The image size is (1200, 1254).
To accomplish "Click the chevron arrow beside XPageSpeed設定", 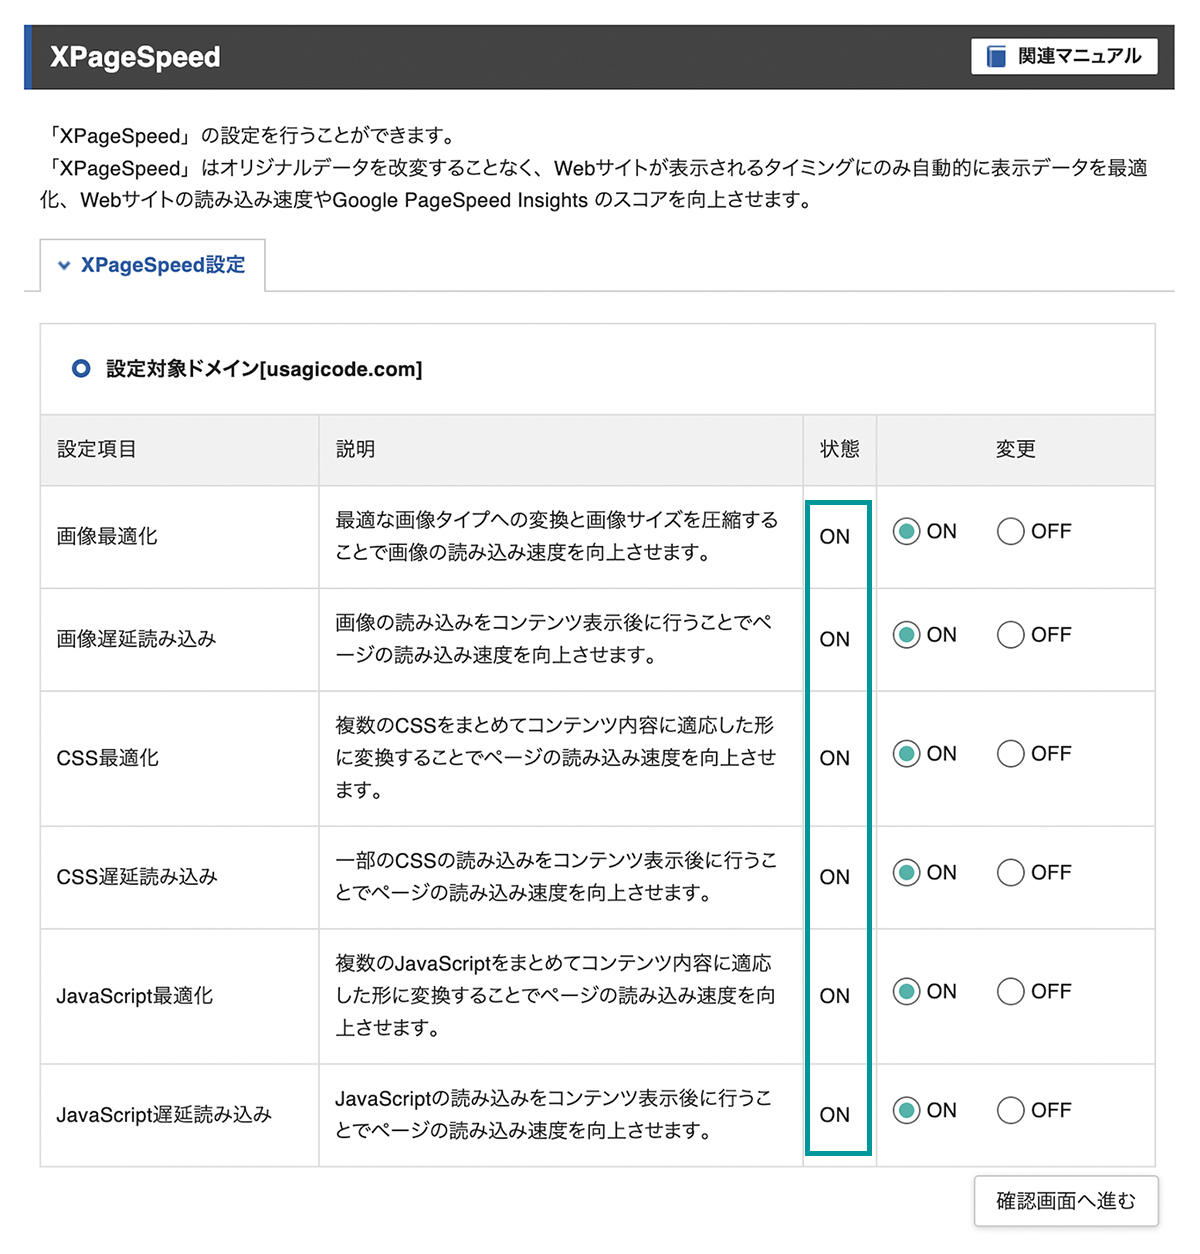I will tap(64, 266).
